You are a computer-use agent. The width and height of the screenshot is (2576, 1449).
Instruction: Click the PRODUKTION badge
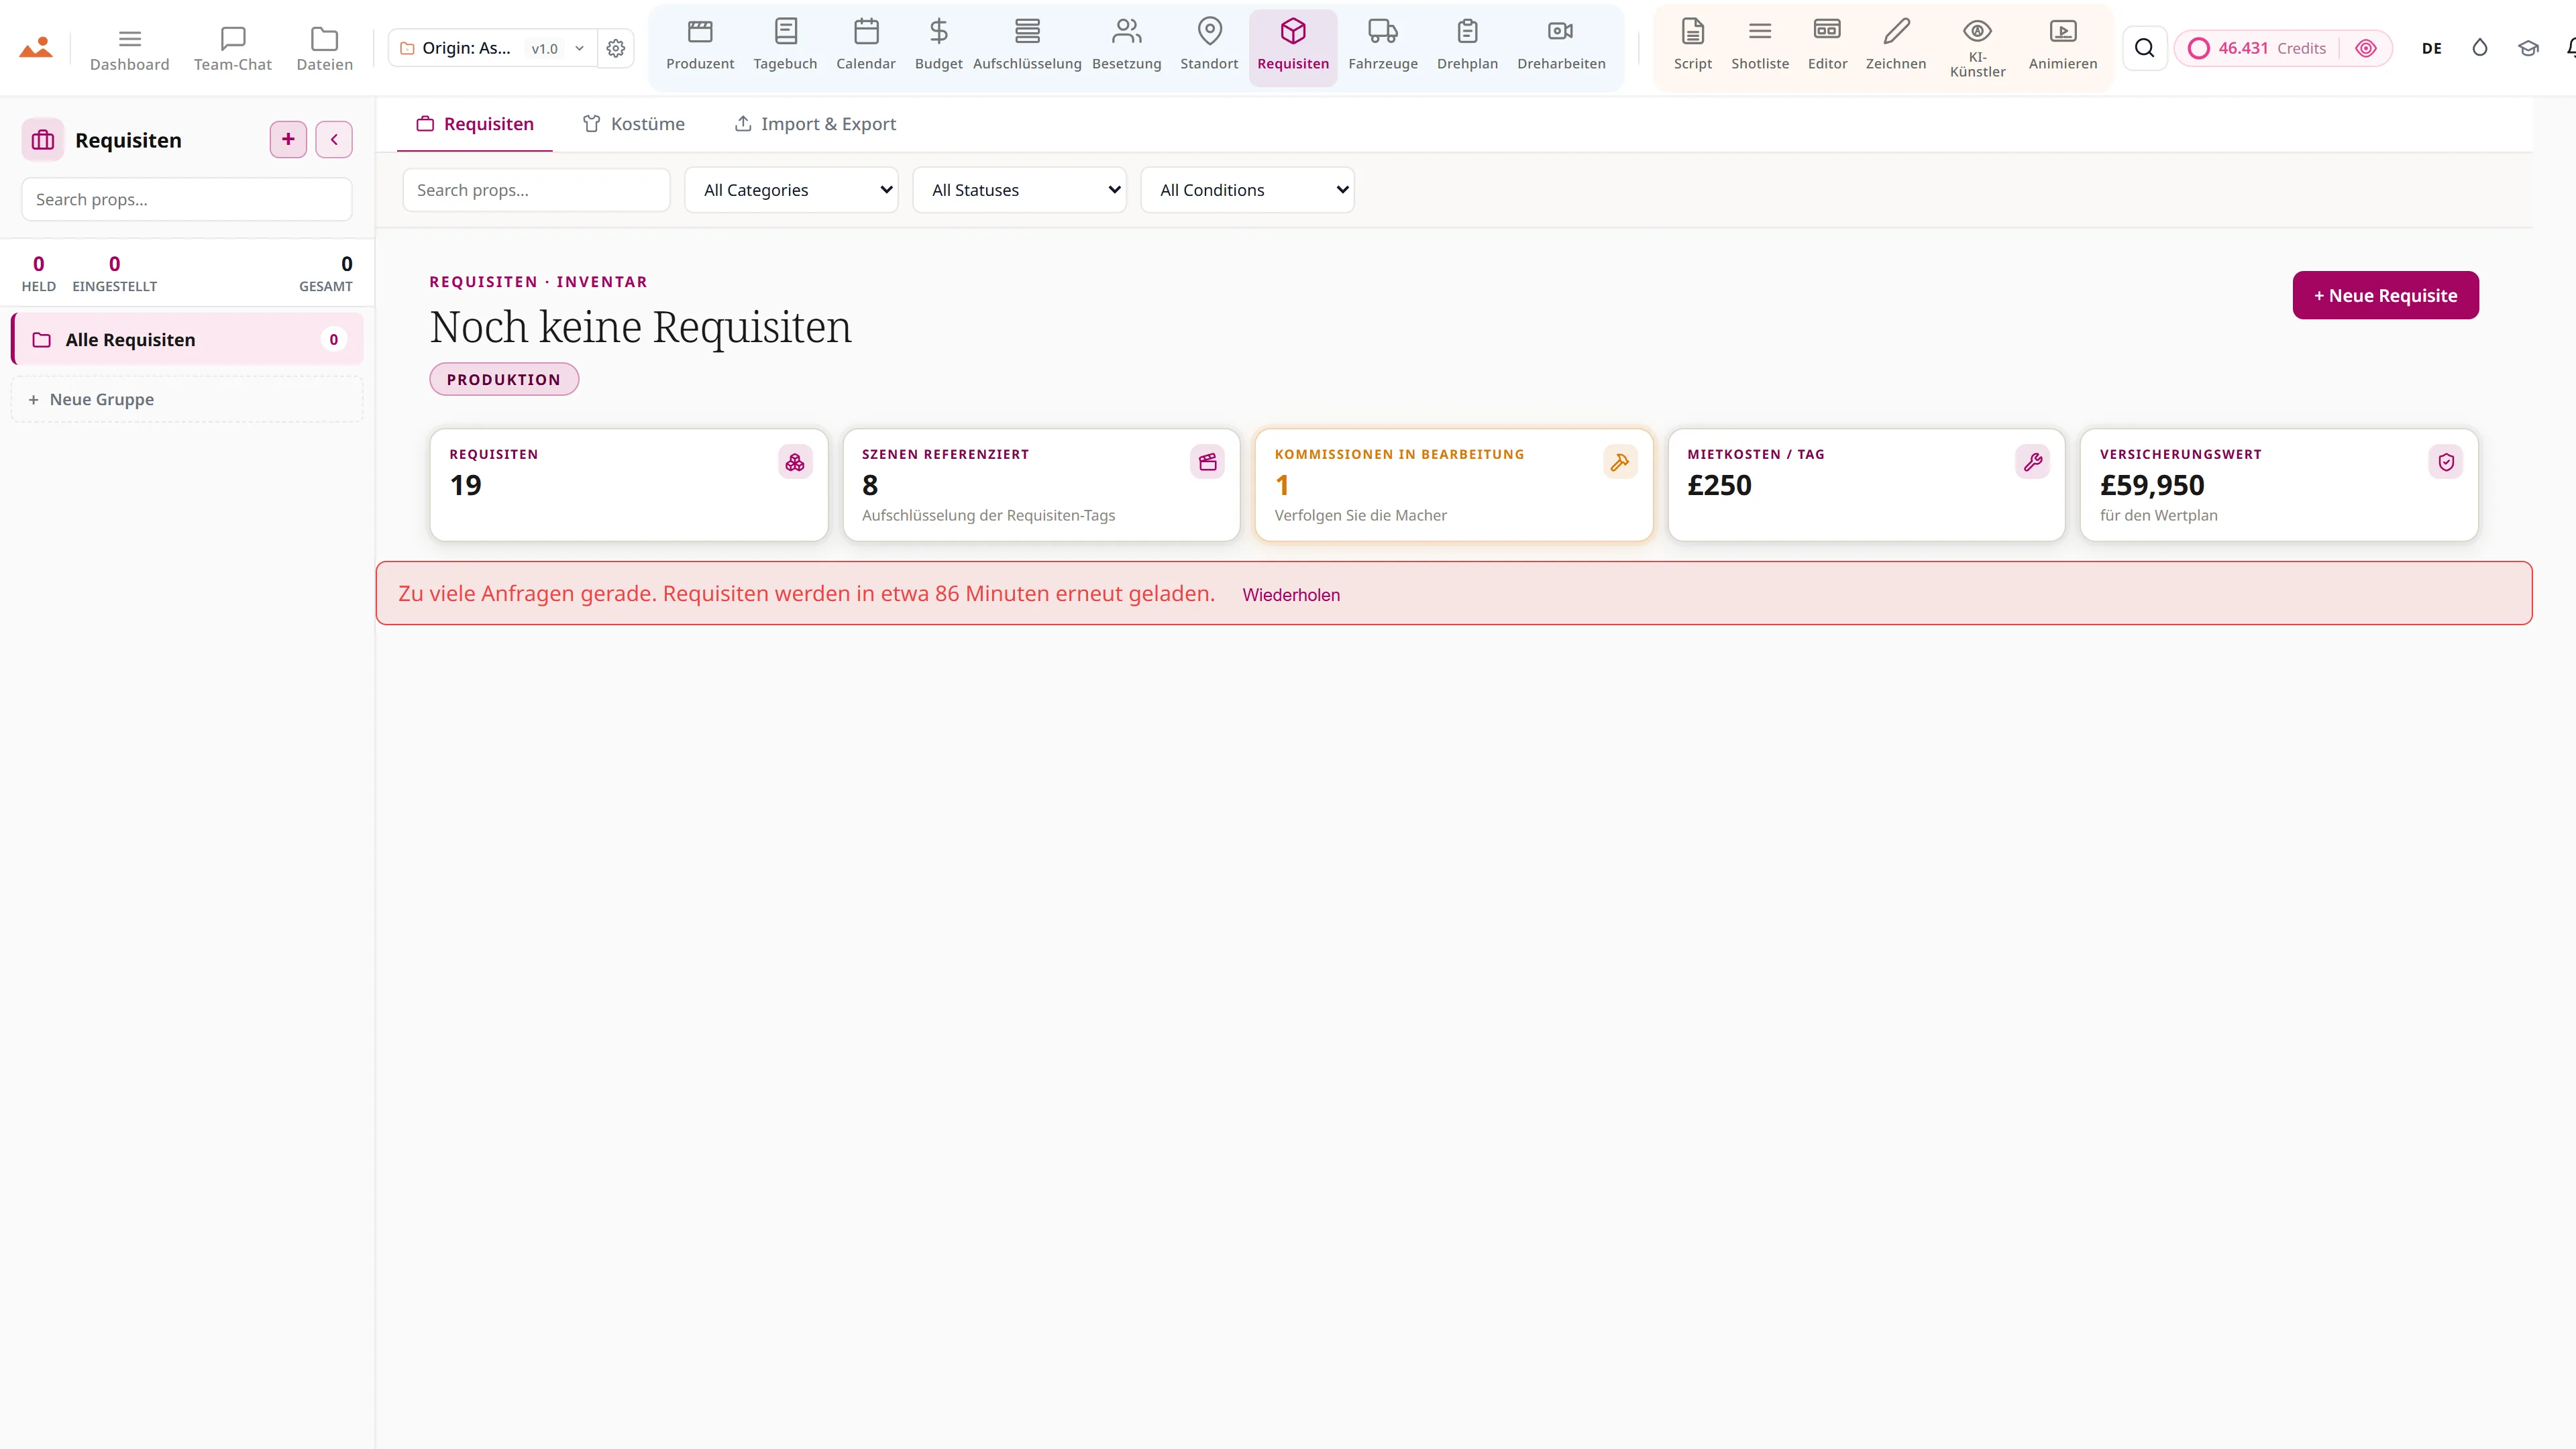coord(504,379)
